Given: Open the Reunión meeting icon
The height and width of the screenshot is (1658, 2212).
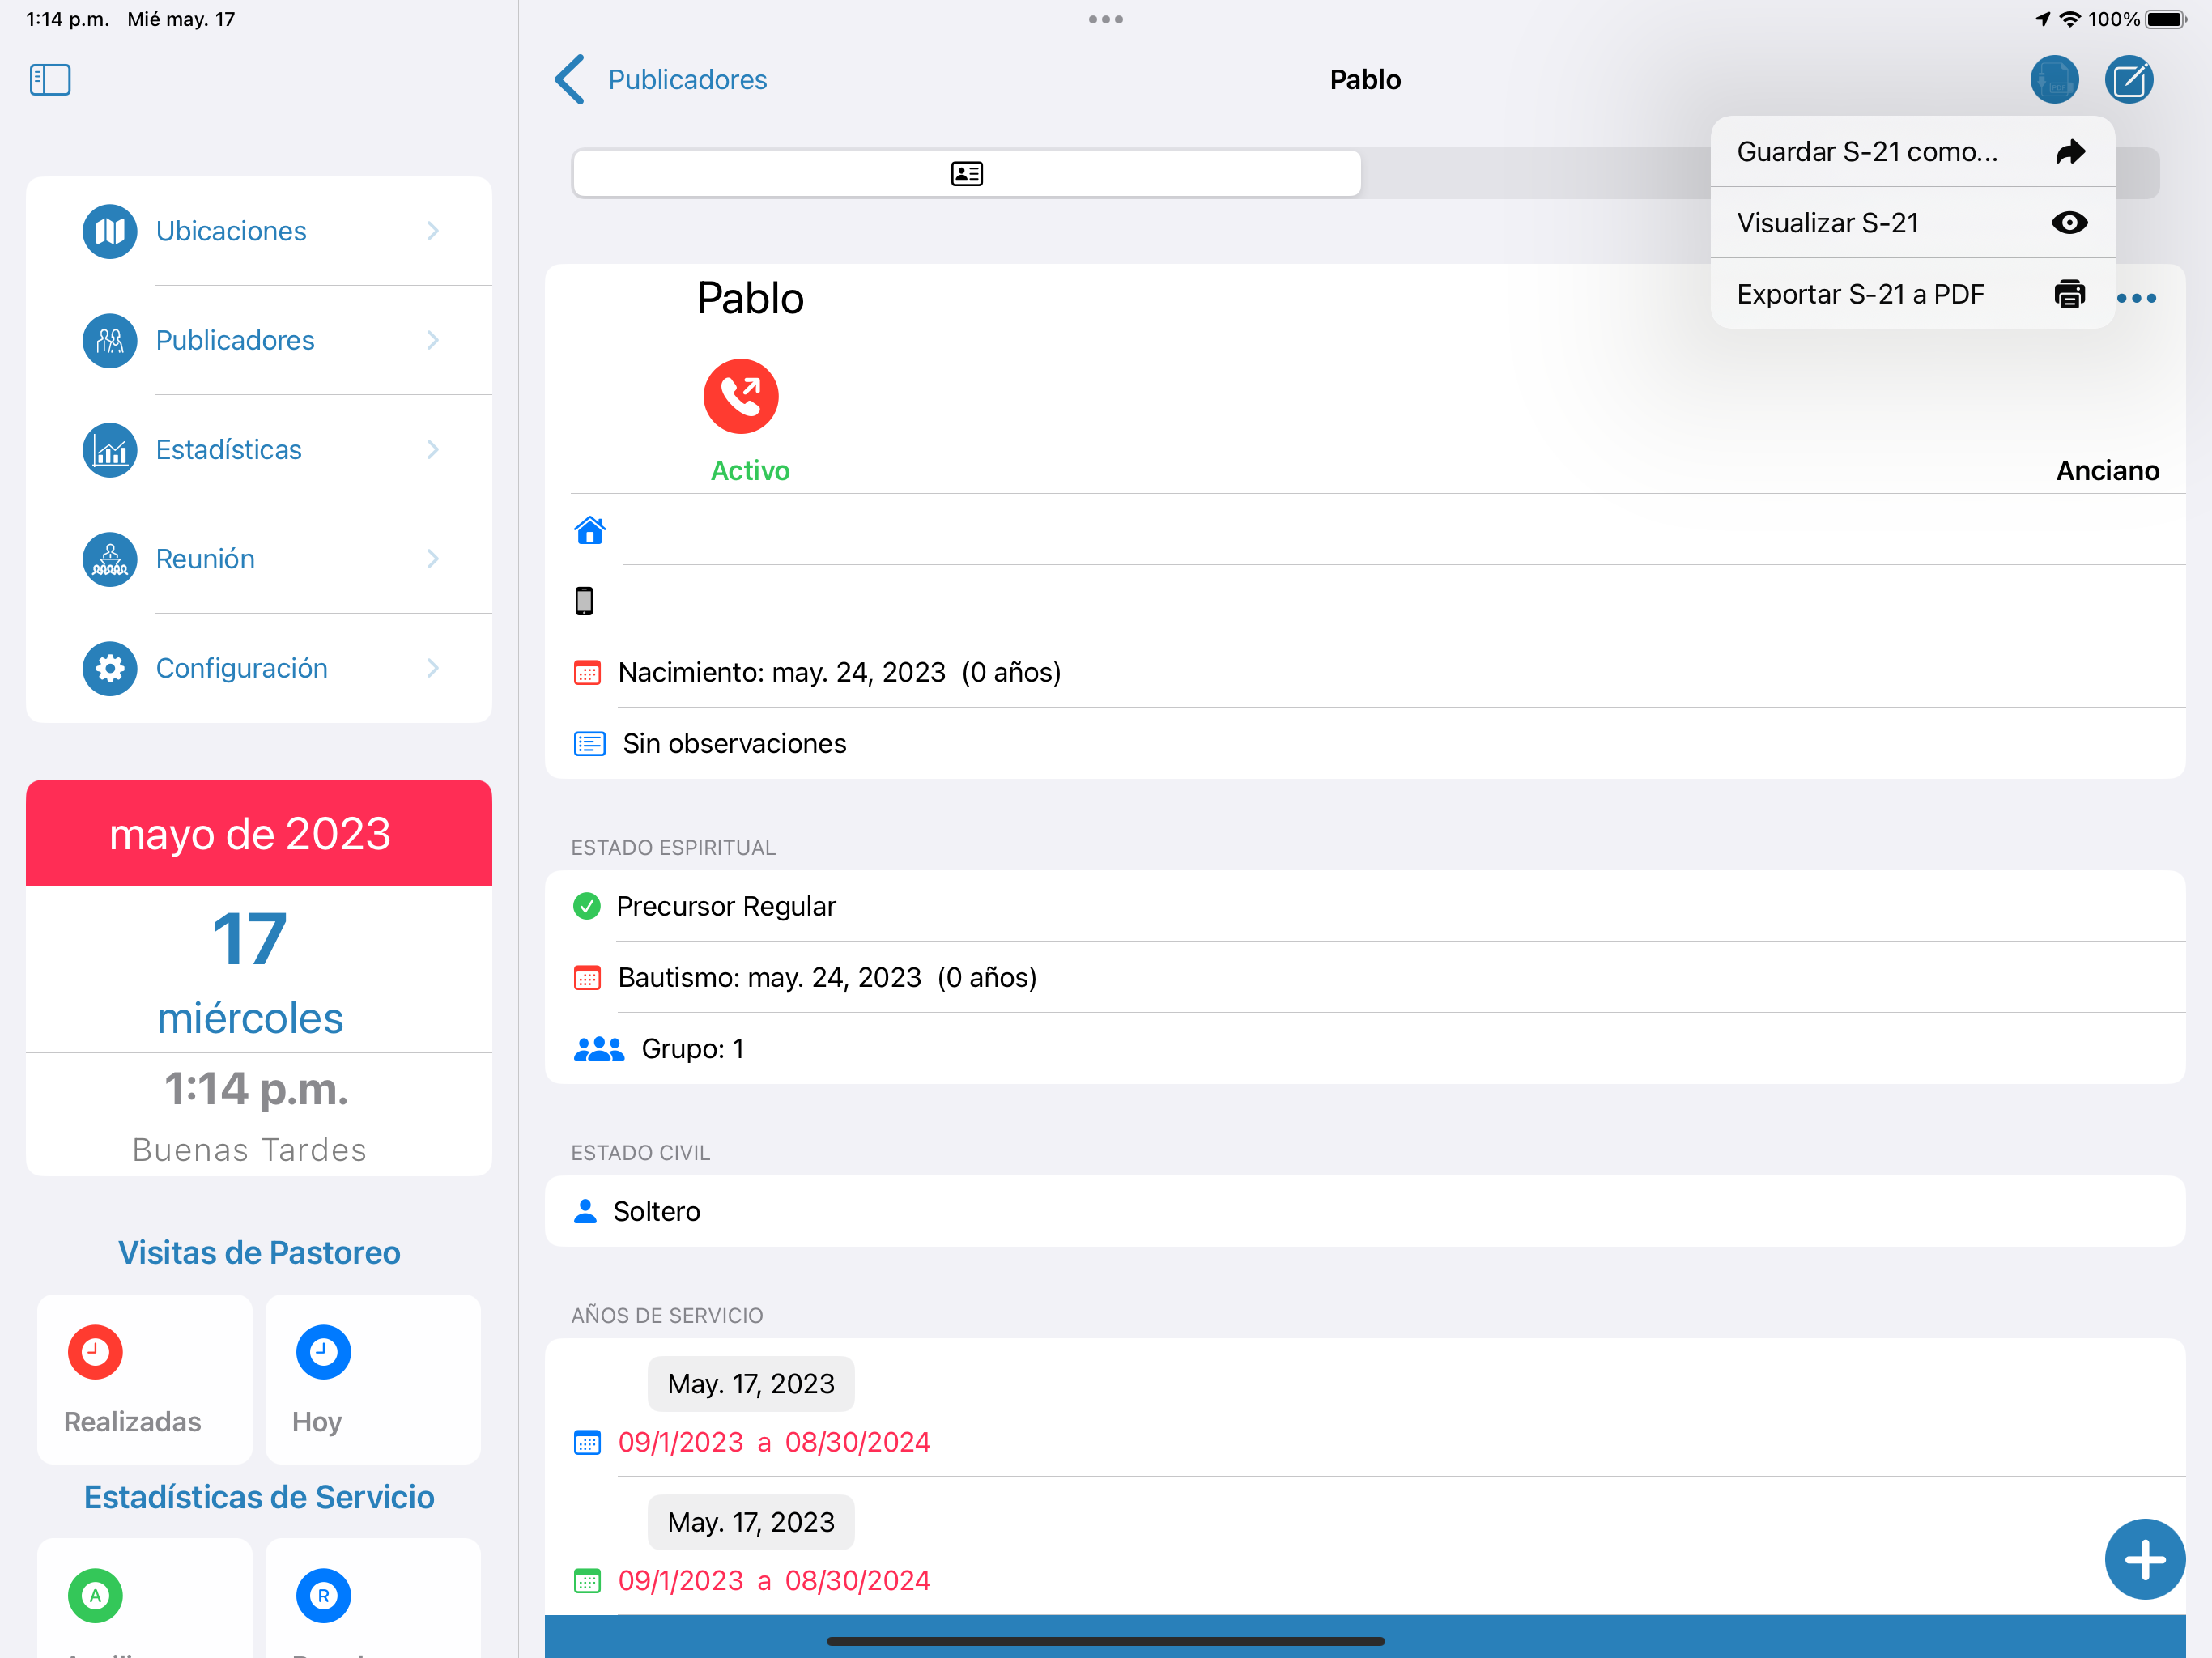Looking at the screenshot, I should point(110,559).
